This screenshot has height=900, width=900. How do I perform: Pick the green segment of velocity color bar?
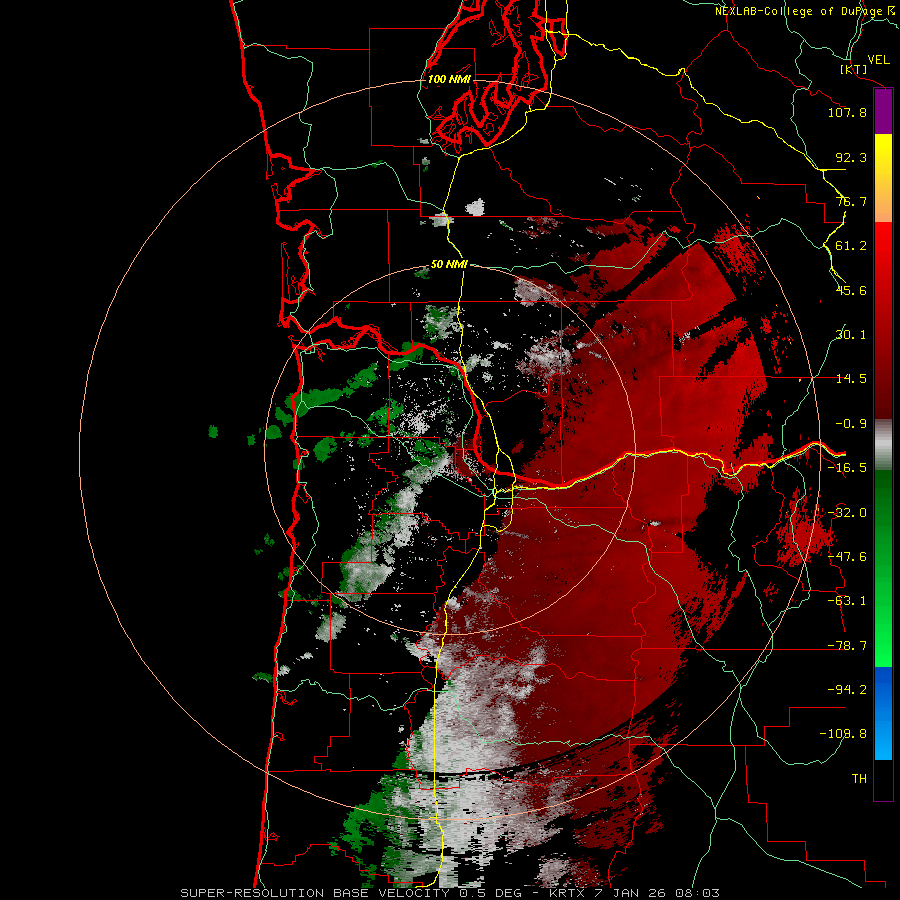883,568
